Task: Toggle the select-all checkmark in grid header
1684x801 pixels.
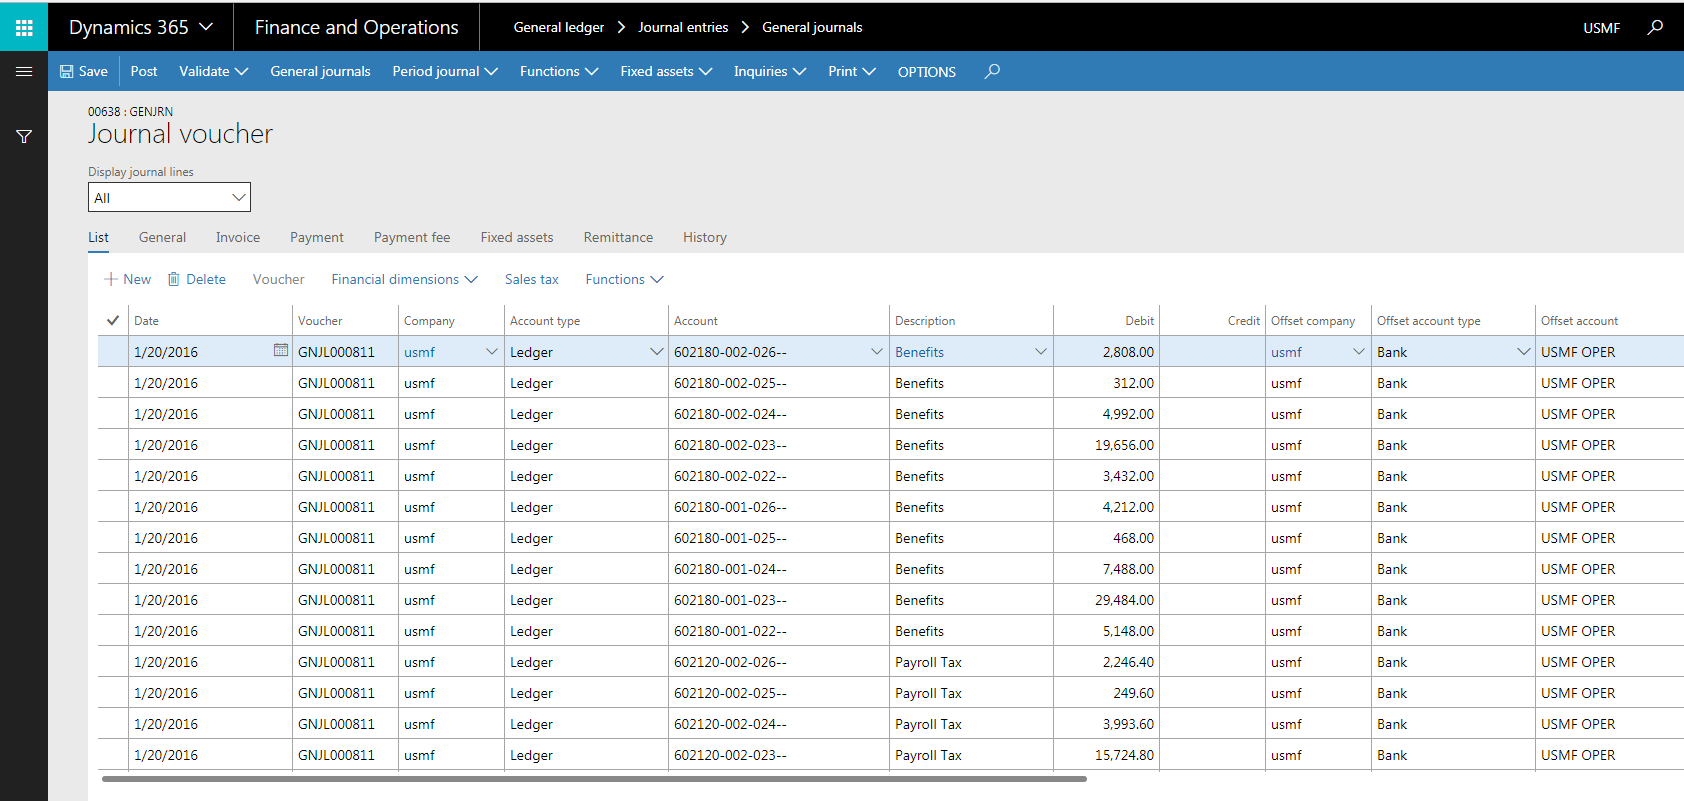Action: point(113,321)
